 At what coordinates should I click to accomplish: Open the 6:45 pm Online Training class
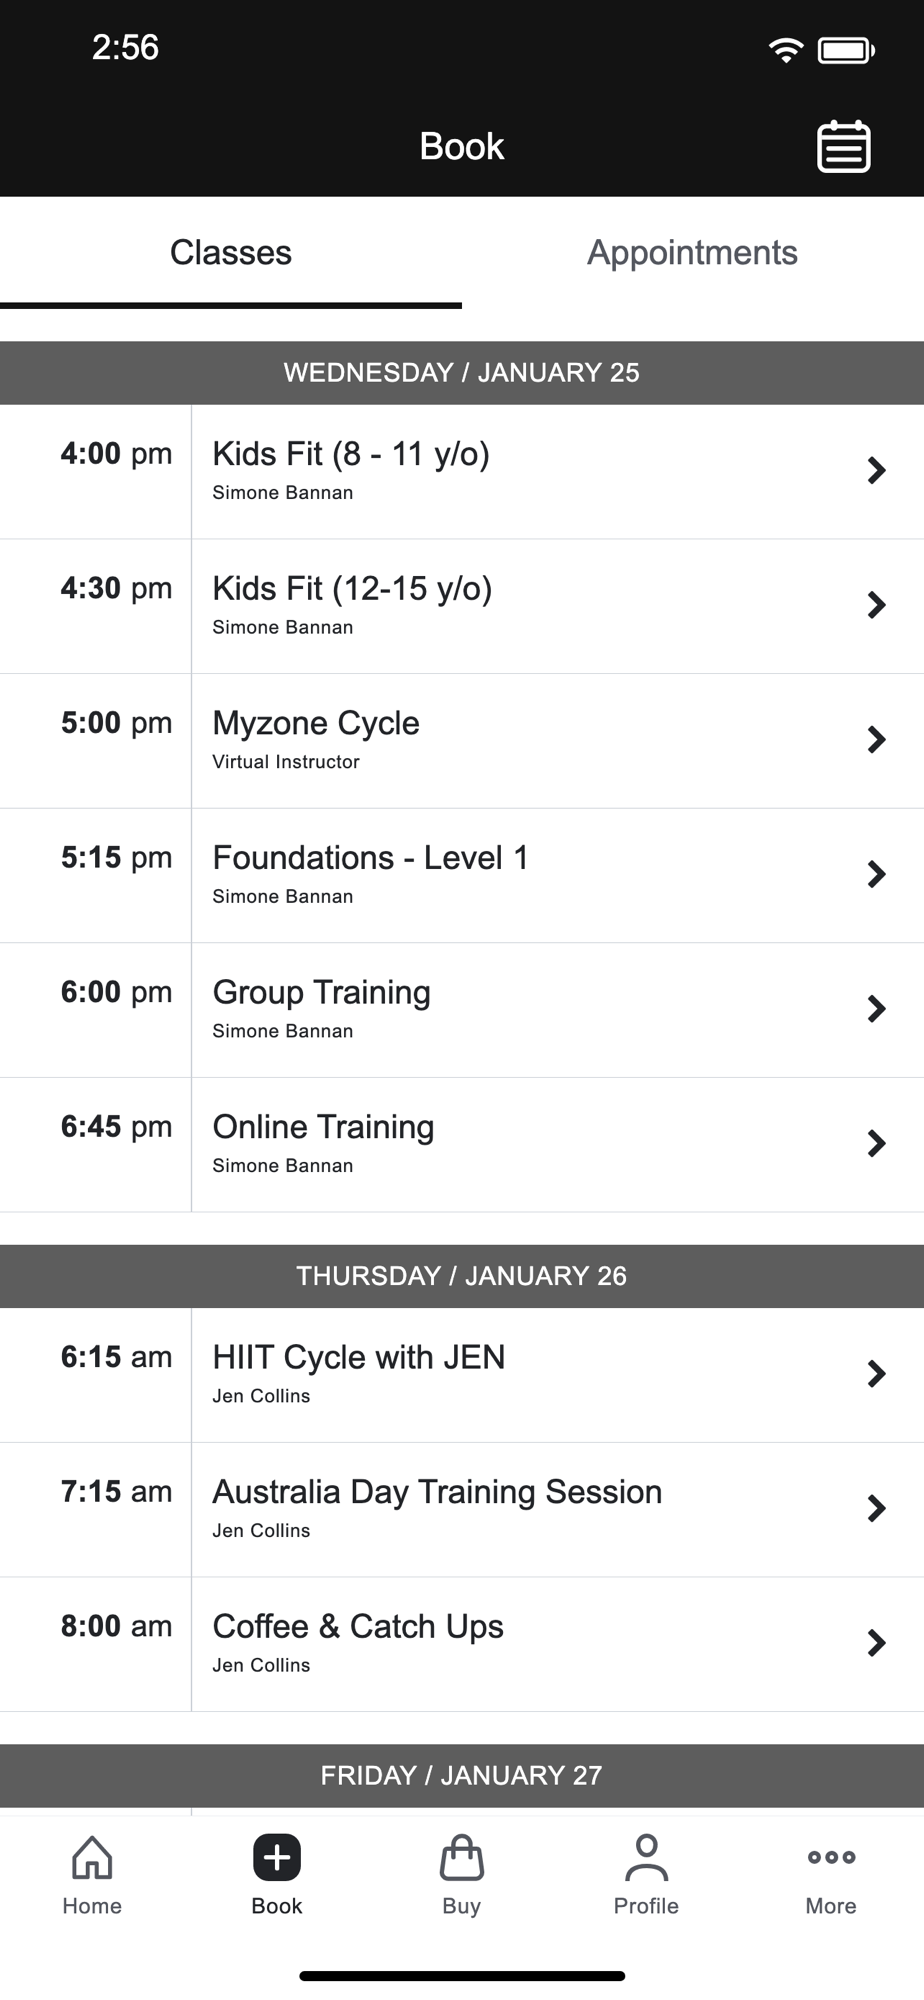point(462,1145)
